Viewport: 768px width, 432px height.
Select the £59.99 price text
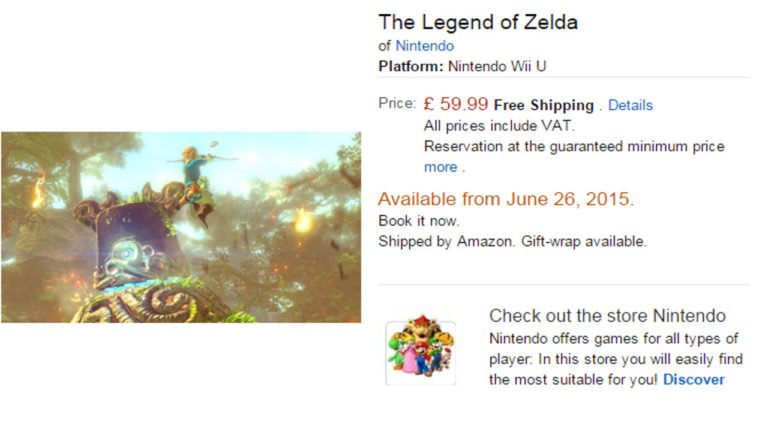(x=456, y=103)
